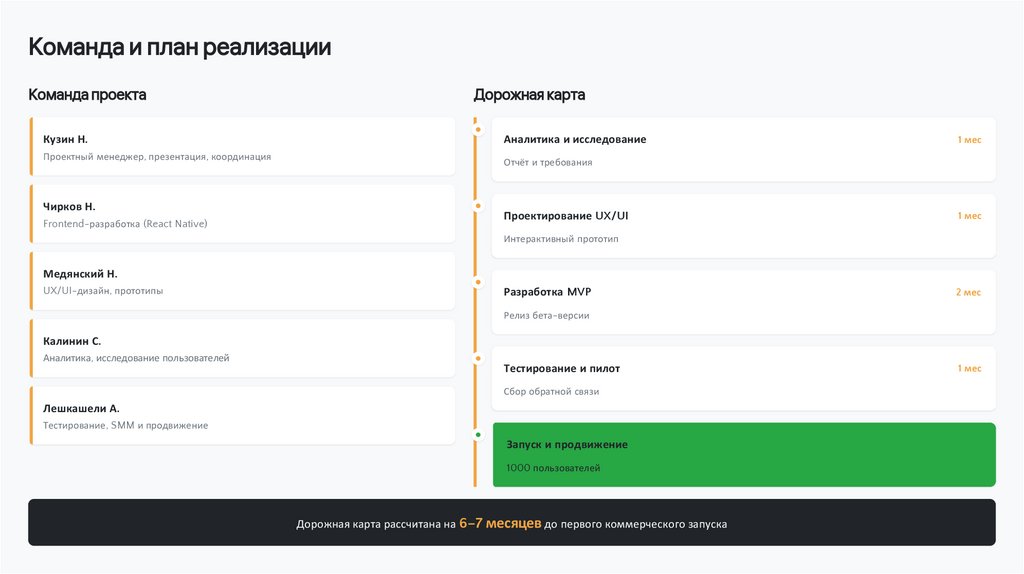Click green timeline dot beside Запуск и продвижение
Viewport: 1024px width, 574px height.
pyautogui.click(x=478, y=435)
